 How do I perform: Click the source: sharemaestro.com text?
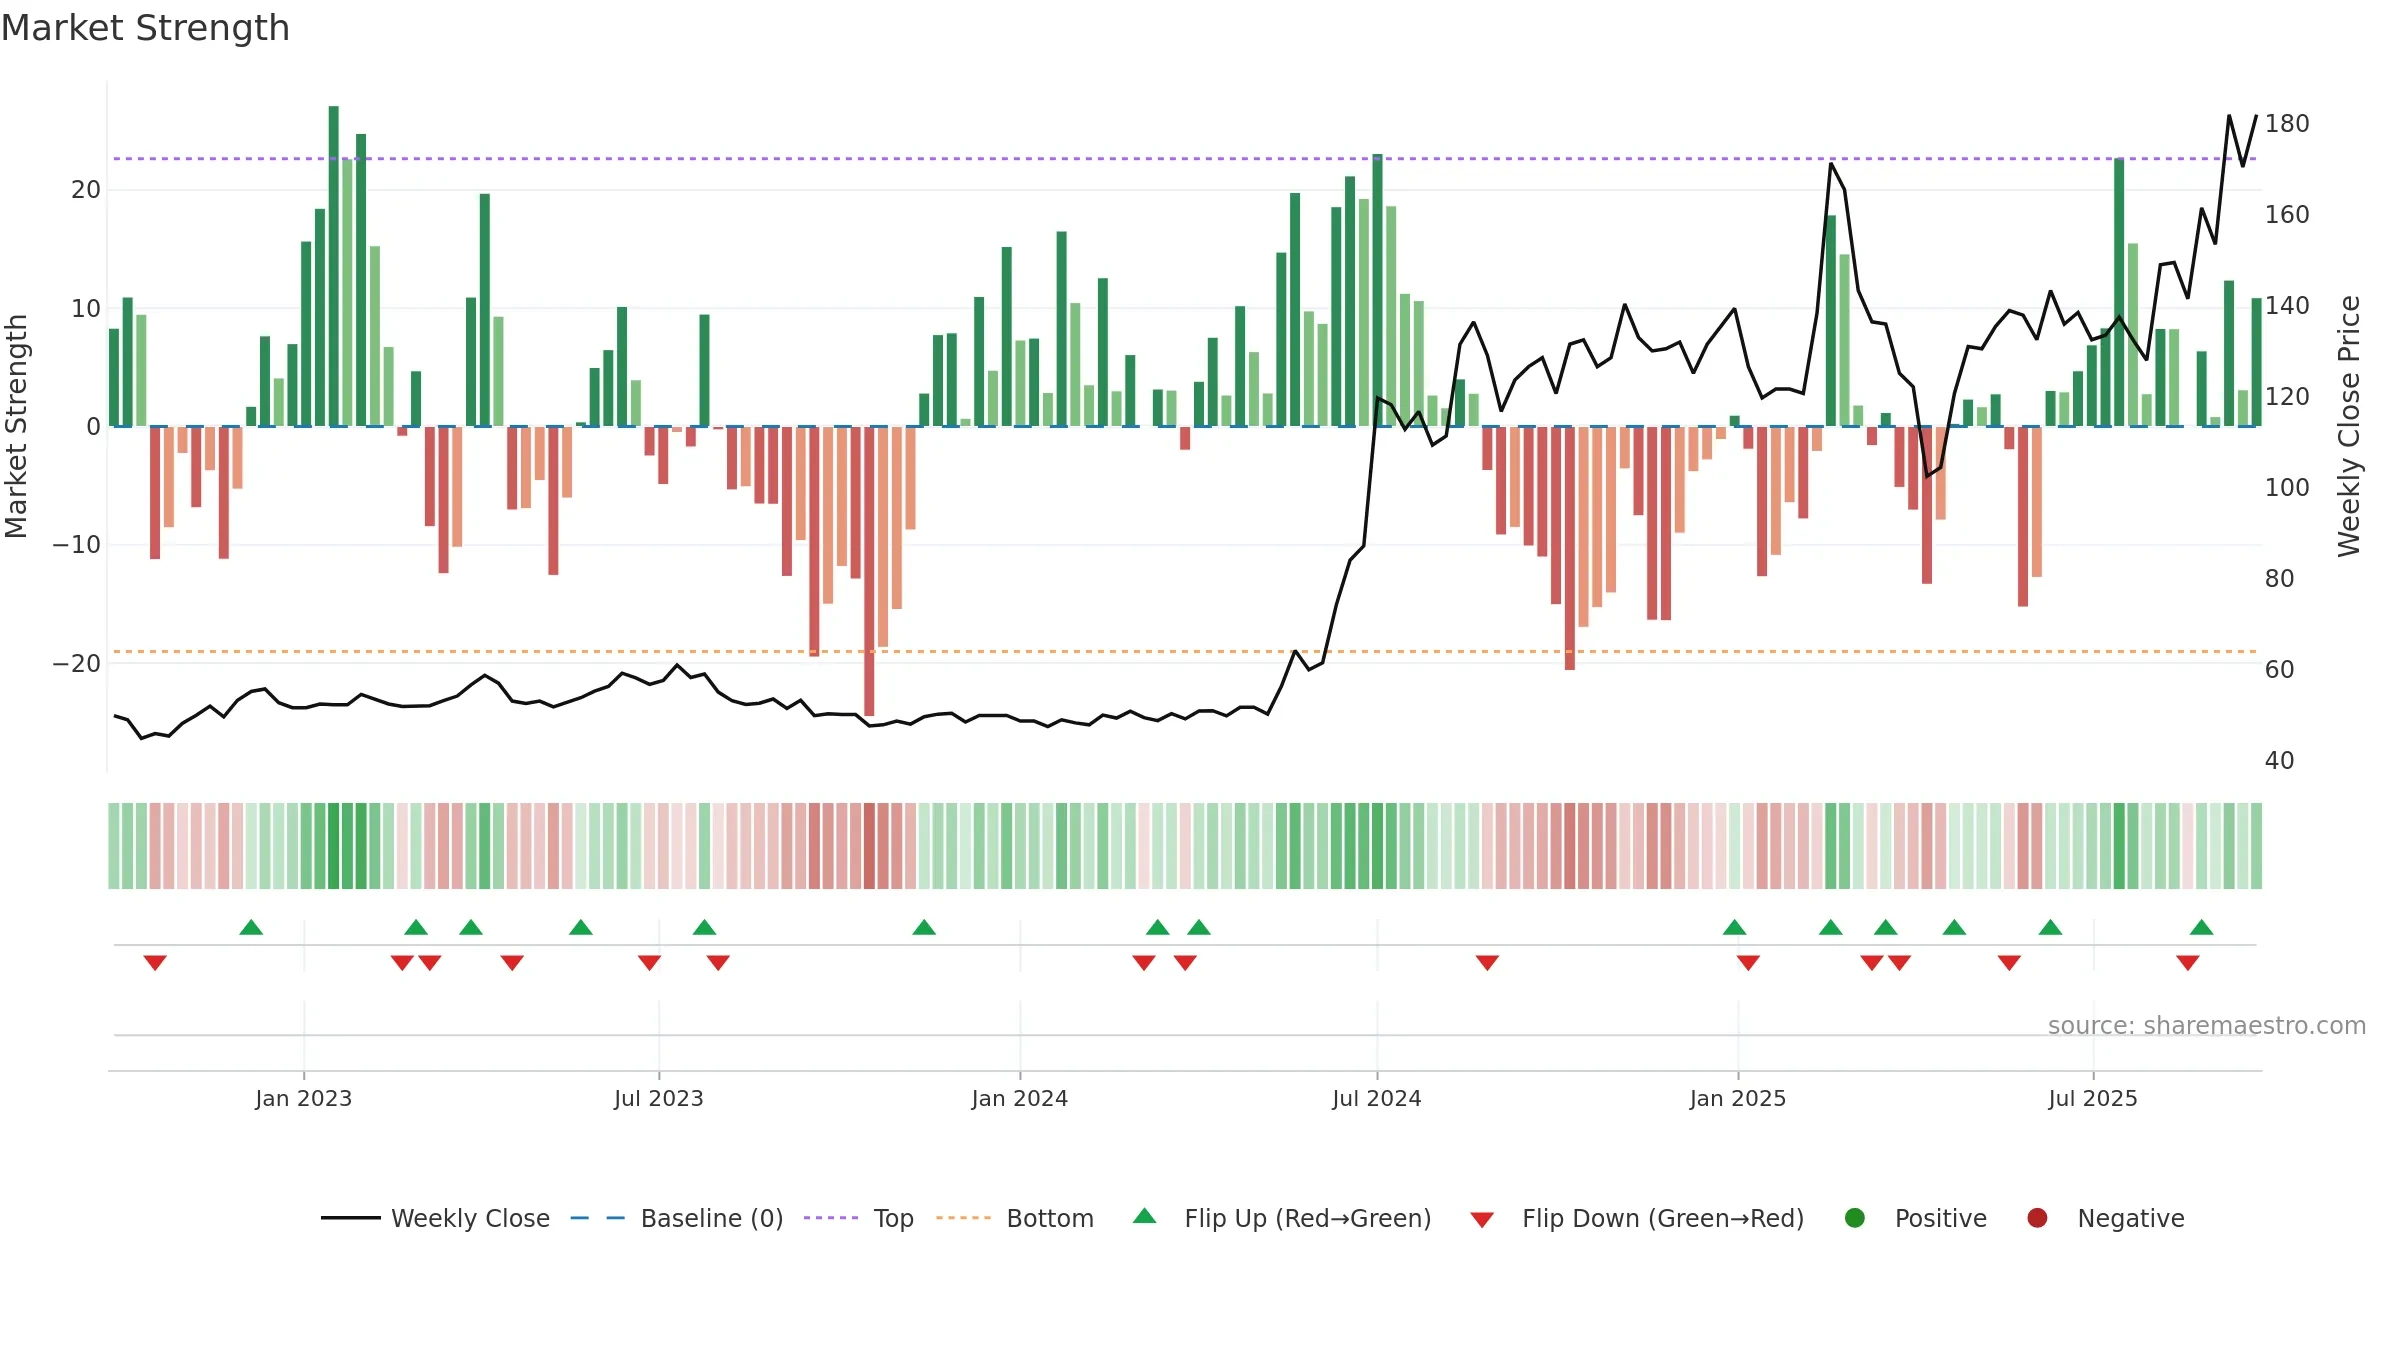2207,1025
